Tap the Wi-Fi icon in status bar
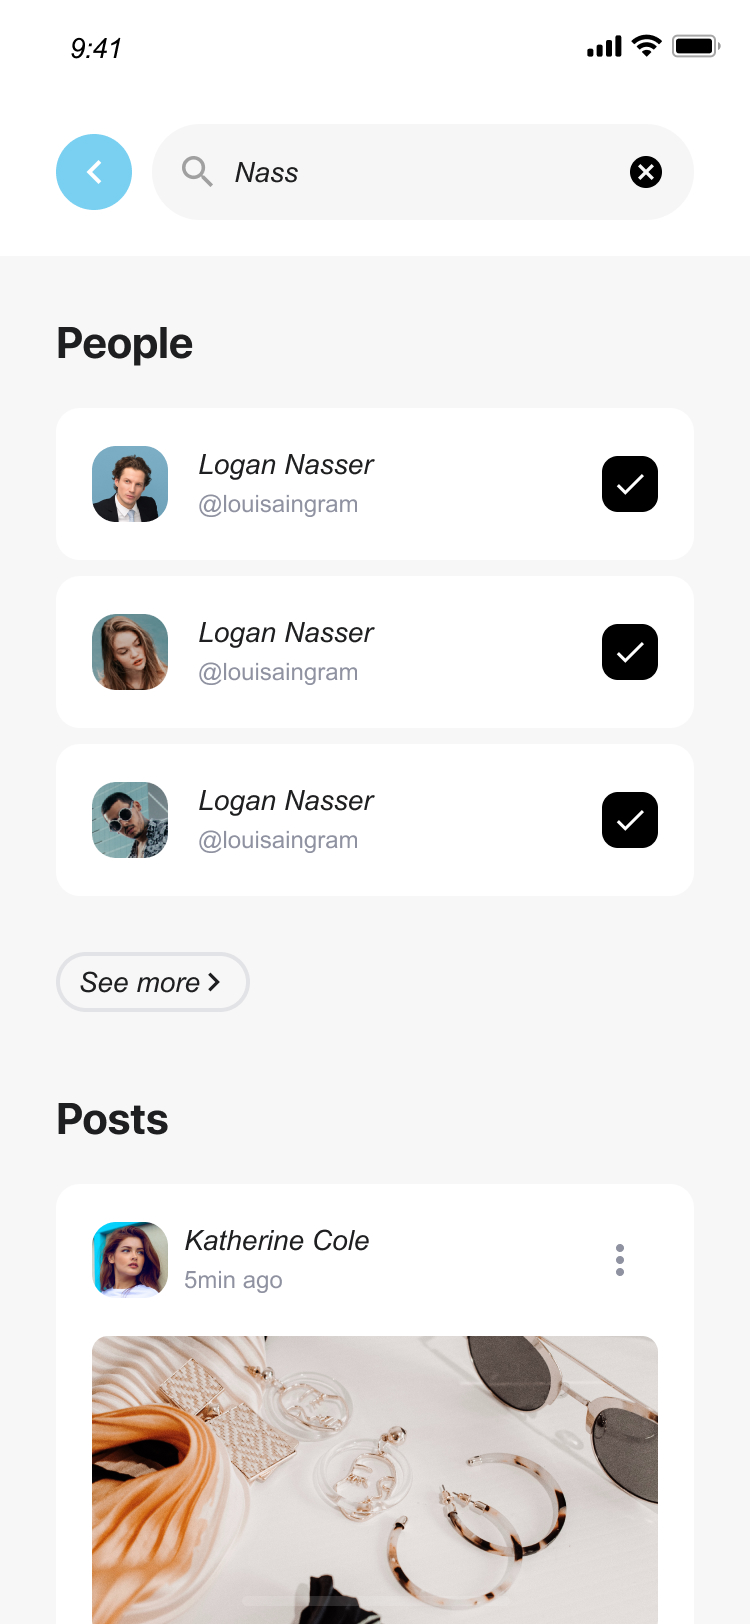The height and width of the screenshot is (1624, 750). coord(647,46)
